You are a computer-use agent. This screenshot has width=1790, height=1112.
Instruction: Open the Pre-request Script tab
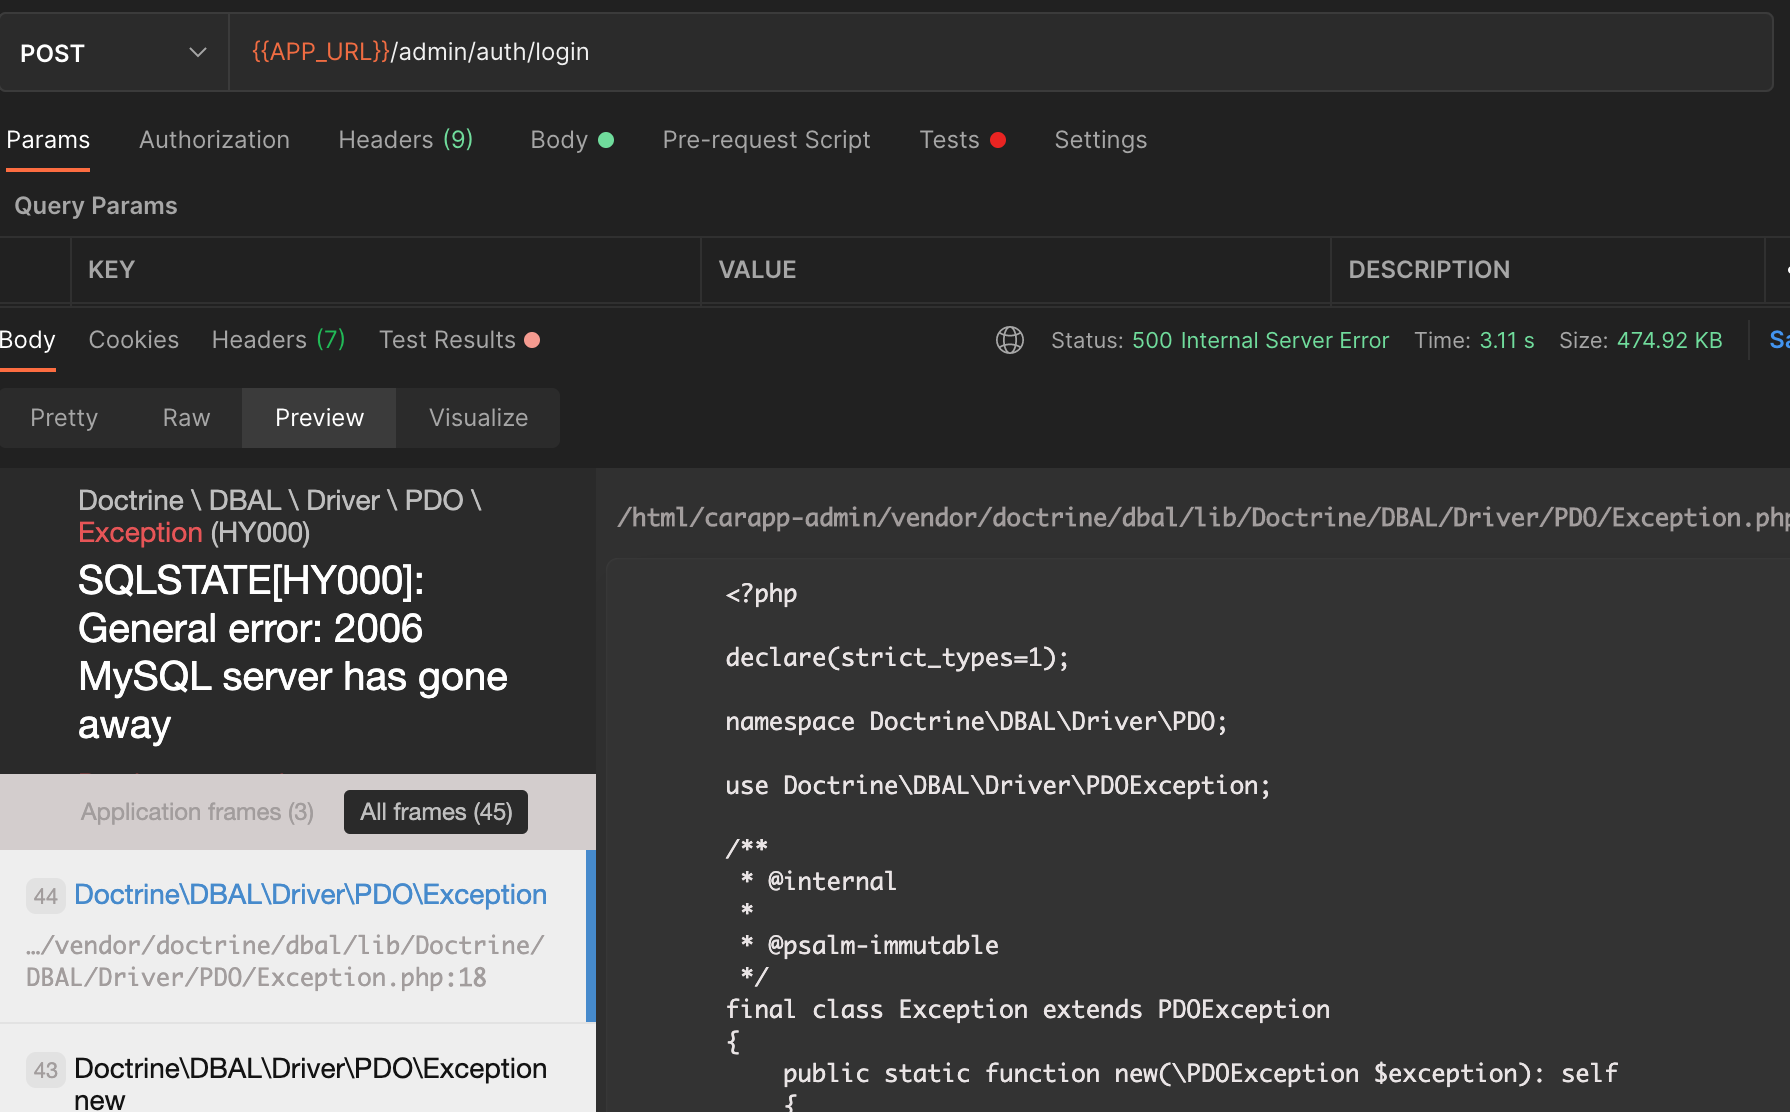pos(766,140)
